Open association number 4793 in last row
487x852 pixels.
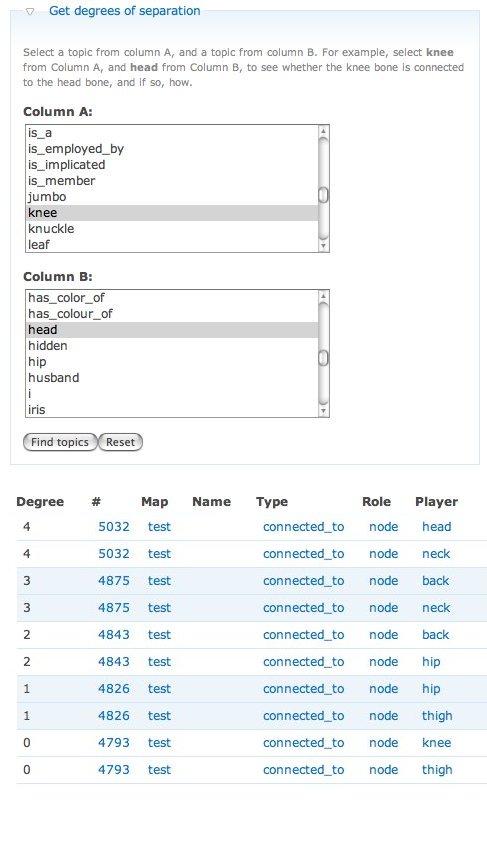click(114, 770)
